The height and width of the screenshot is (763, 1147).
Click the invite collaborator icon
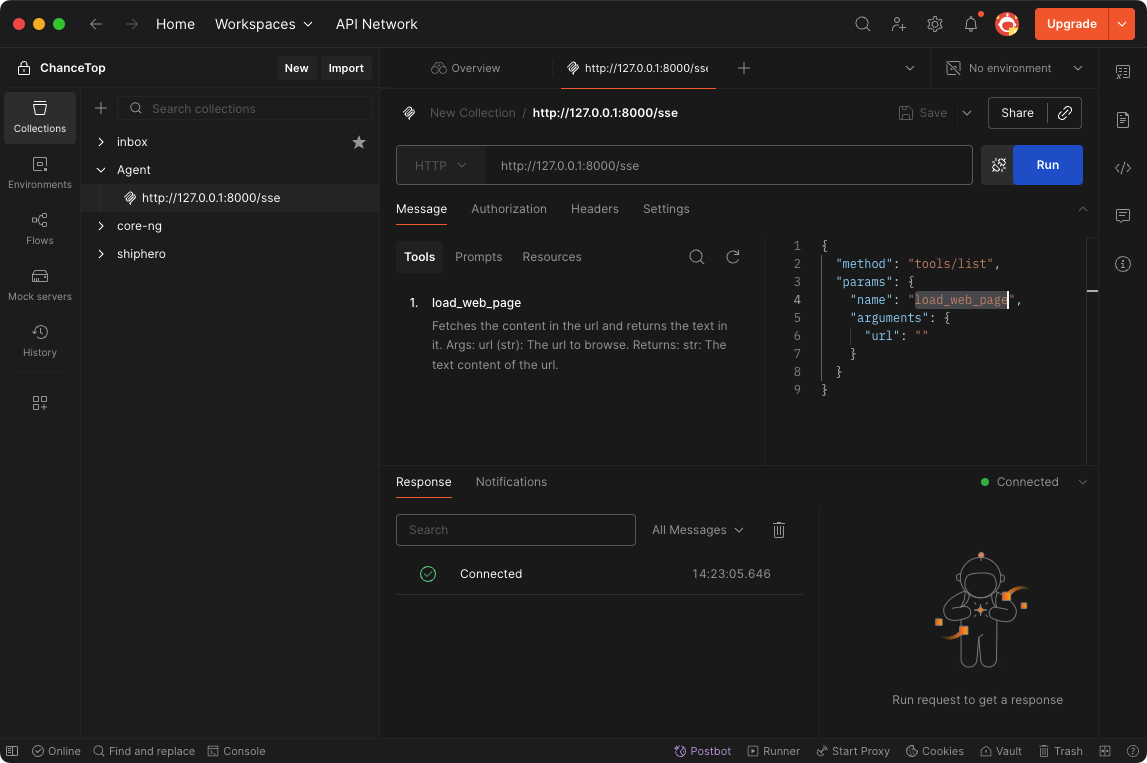(899, 24)
